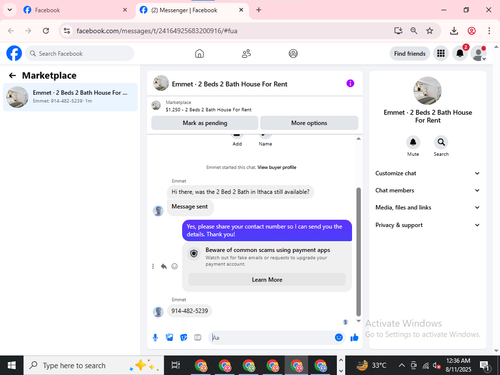Image resolution: width=500 pixels, height=375 pixels.
Task: Select the Messenger | Facebook tab
Action: coord(192,10)
